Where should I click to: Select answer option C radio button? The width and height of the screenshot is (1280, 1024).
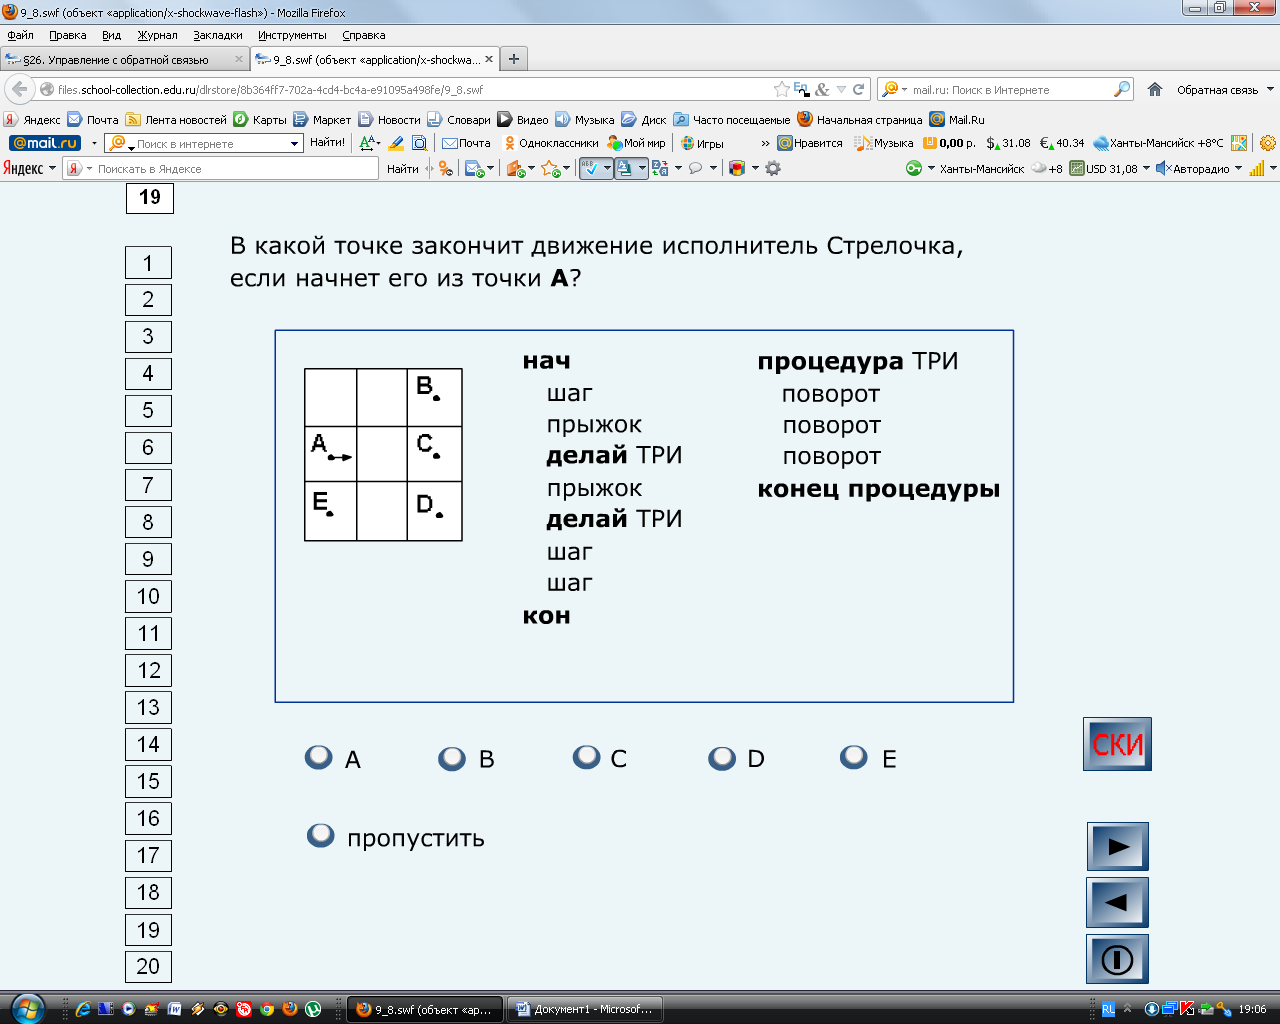point(586,757)
